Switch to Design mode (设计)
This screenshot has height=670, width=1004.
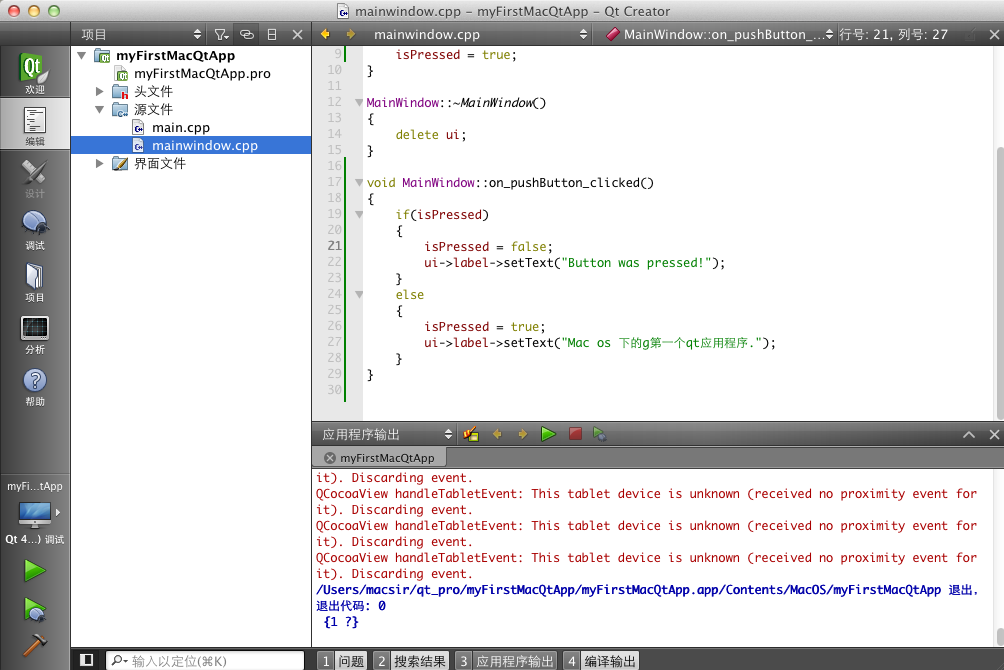[x=35, y=178]
